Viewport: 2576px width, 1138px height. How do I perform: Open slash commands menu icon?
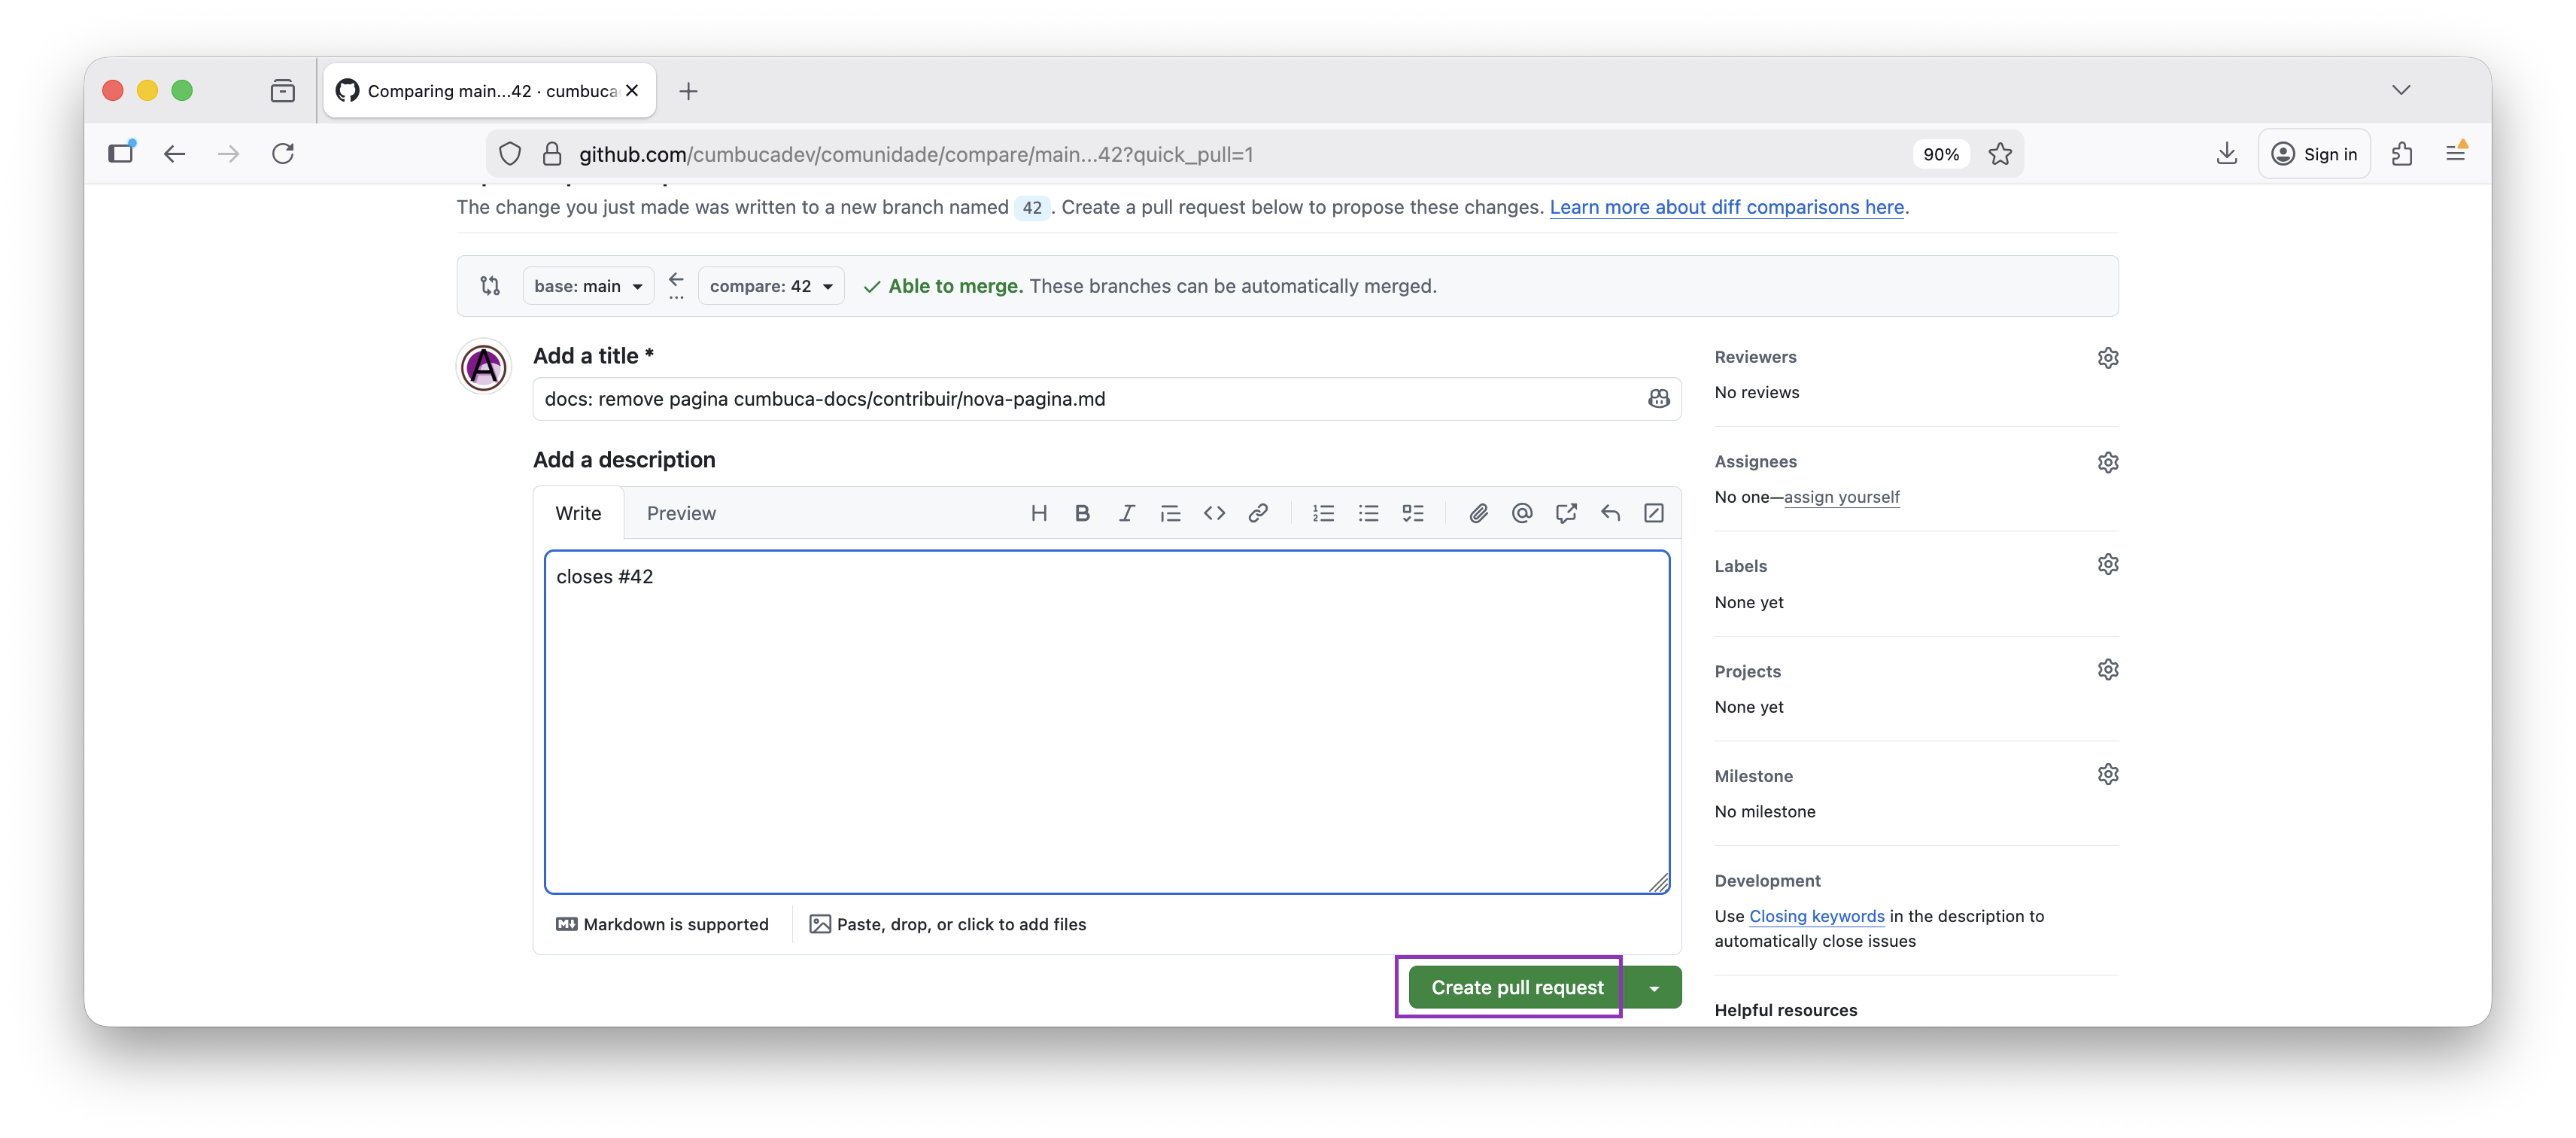click(x=1654, y=513)
